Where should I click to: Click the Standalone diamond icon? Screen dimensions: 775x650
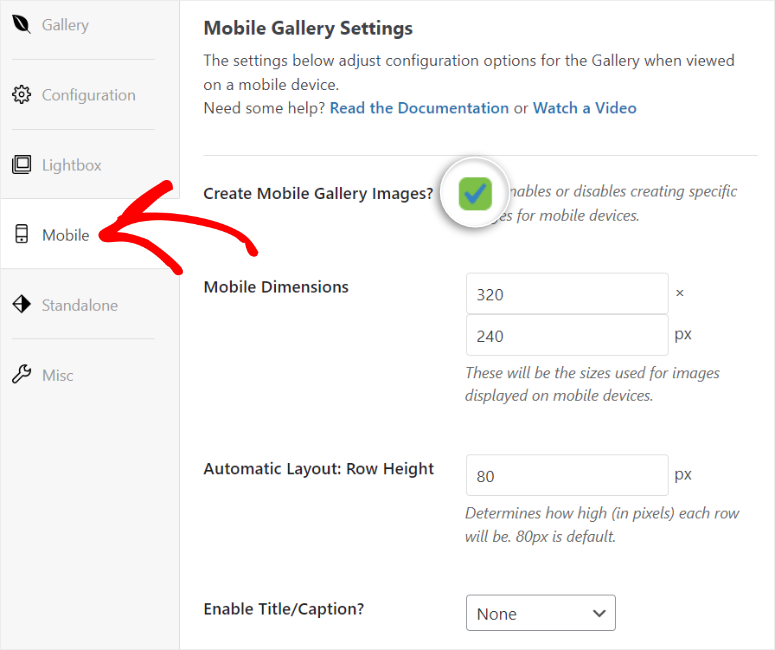[21, 304]
